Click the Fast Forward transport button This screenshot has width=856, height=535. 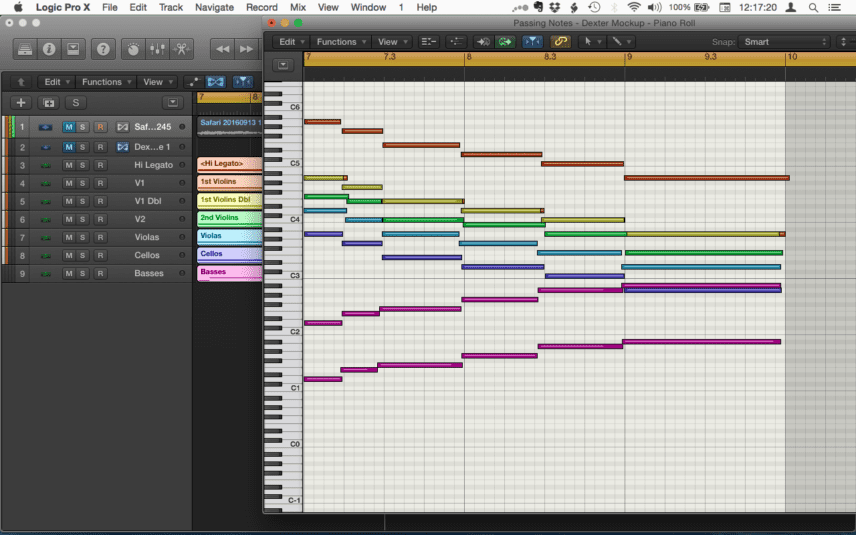pos(246,49)
